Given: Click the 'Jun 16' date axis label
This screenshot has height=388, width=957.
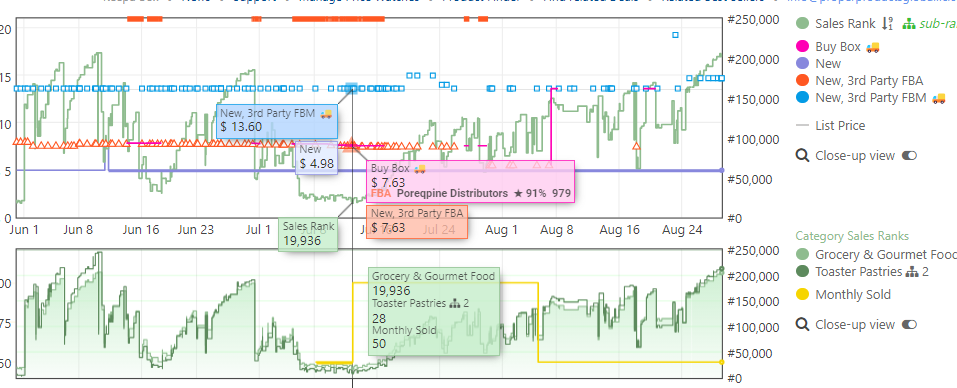Looking at the screenshot, I should tap(141, 230).
